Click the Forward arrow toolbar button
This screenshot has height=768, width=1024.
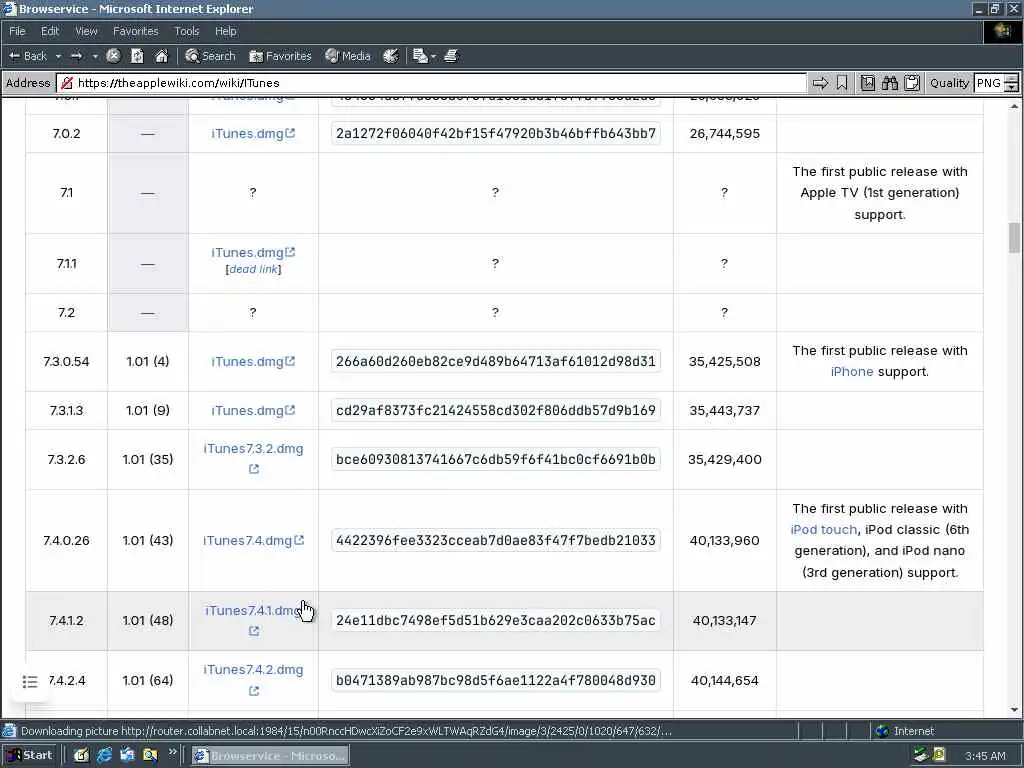[76, 56]
